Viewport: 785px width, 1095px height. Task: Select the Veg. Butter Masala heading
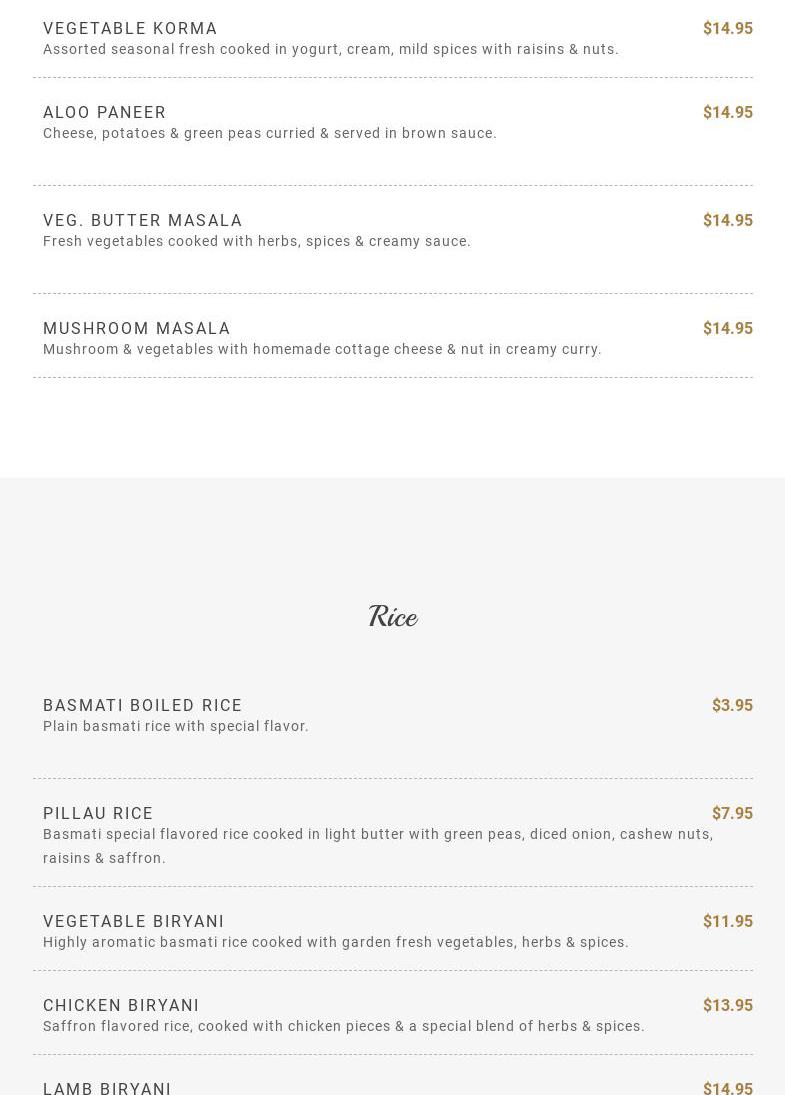(143, 220)
